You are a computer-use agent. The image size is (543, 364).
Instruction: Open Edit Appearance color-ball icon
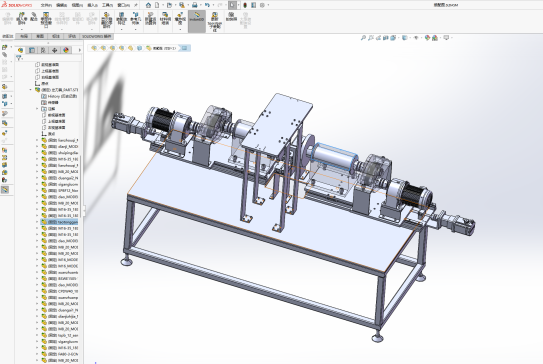(427, 38)
